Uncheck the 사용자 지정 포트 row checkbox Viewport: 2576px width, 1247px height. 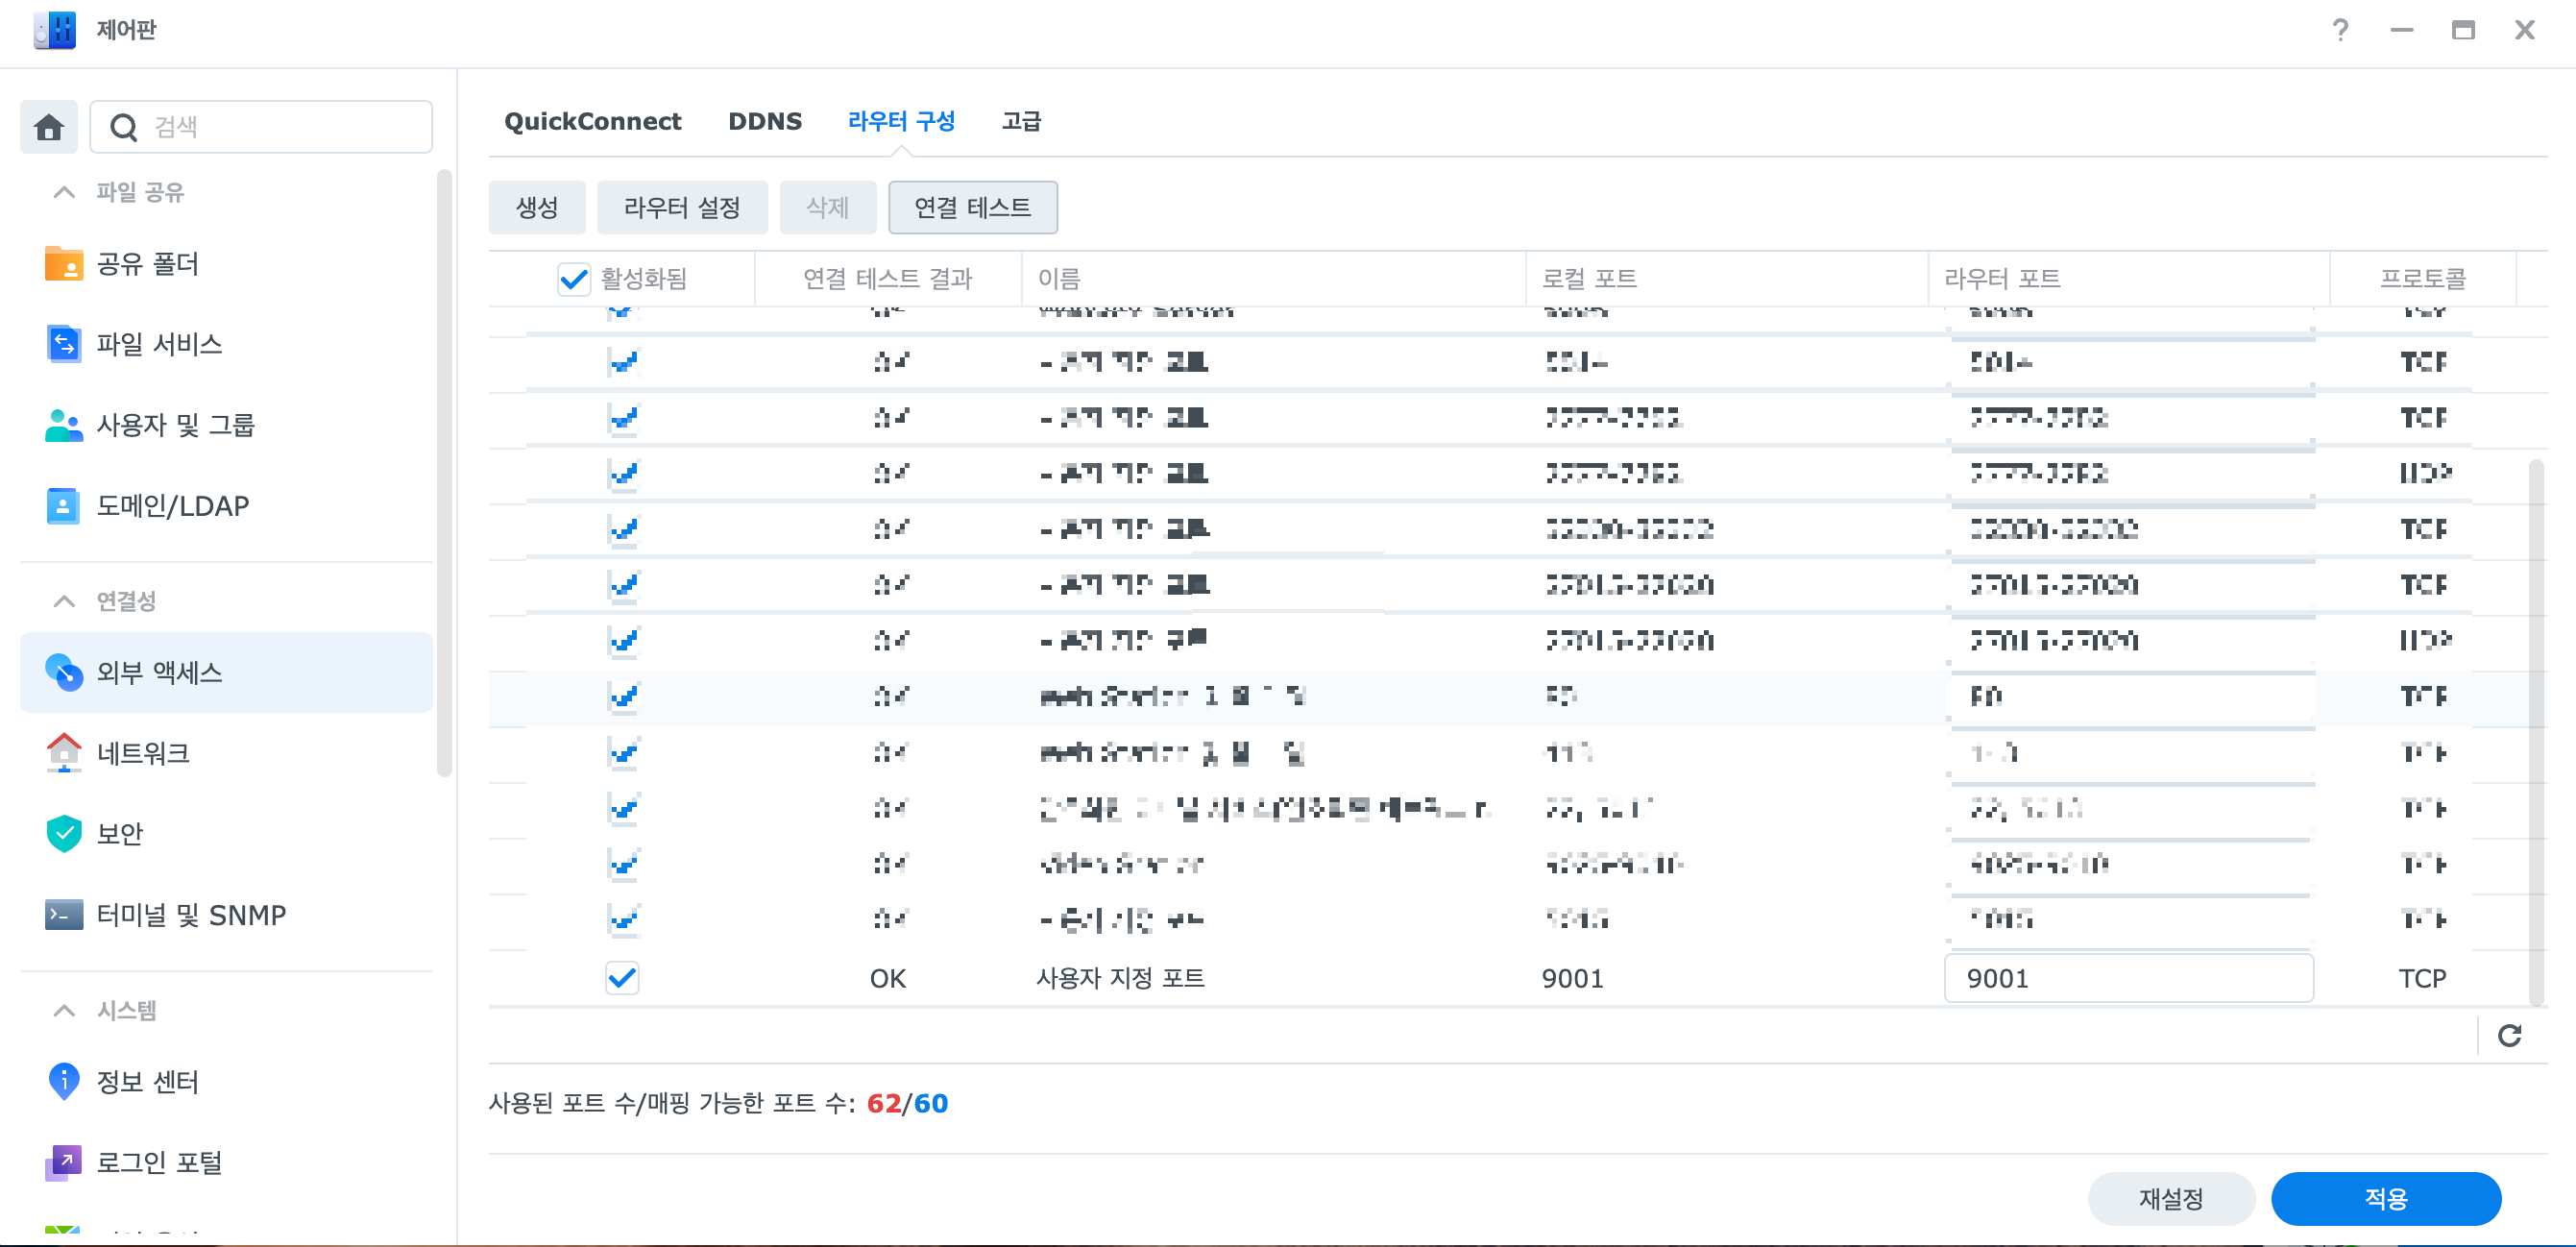(x=622, y=977)
